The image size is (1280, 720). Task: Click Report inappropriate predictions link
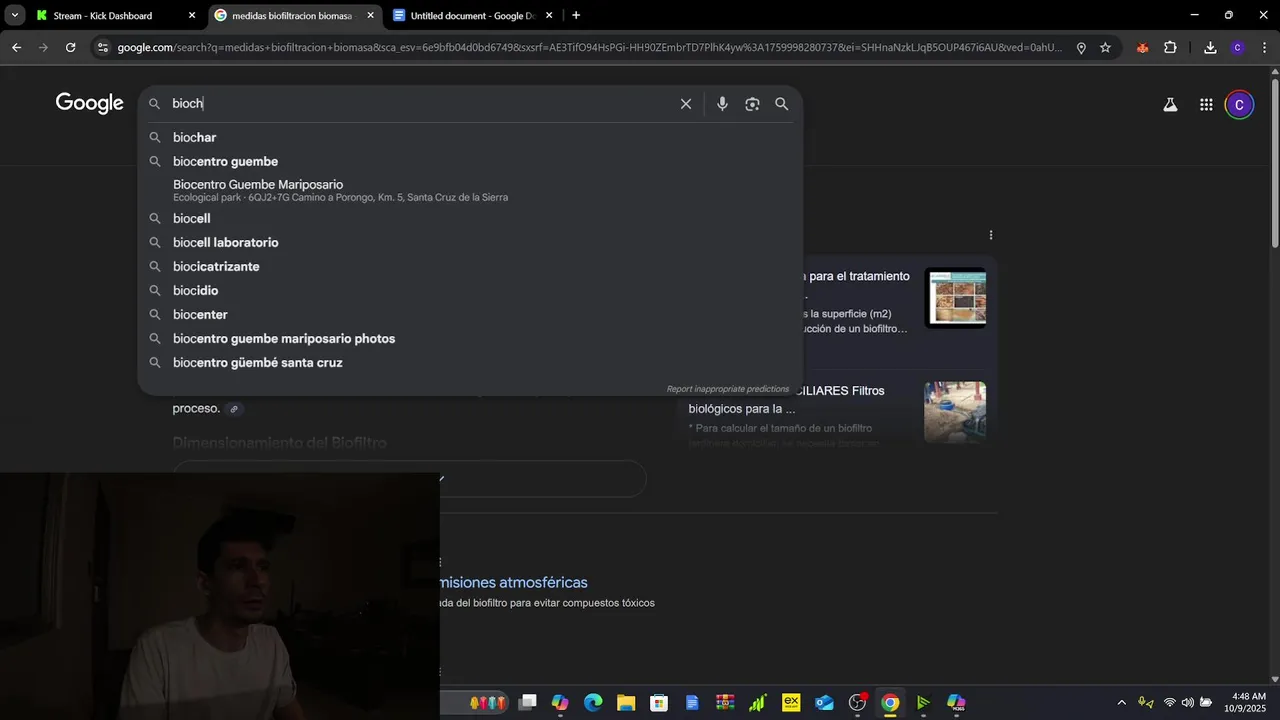click(727, 389)
